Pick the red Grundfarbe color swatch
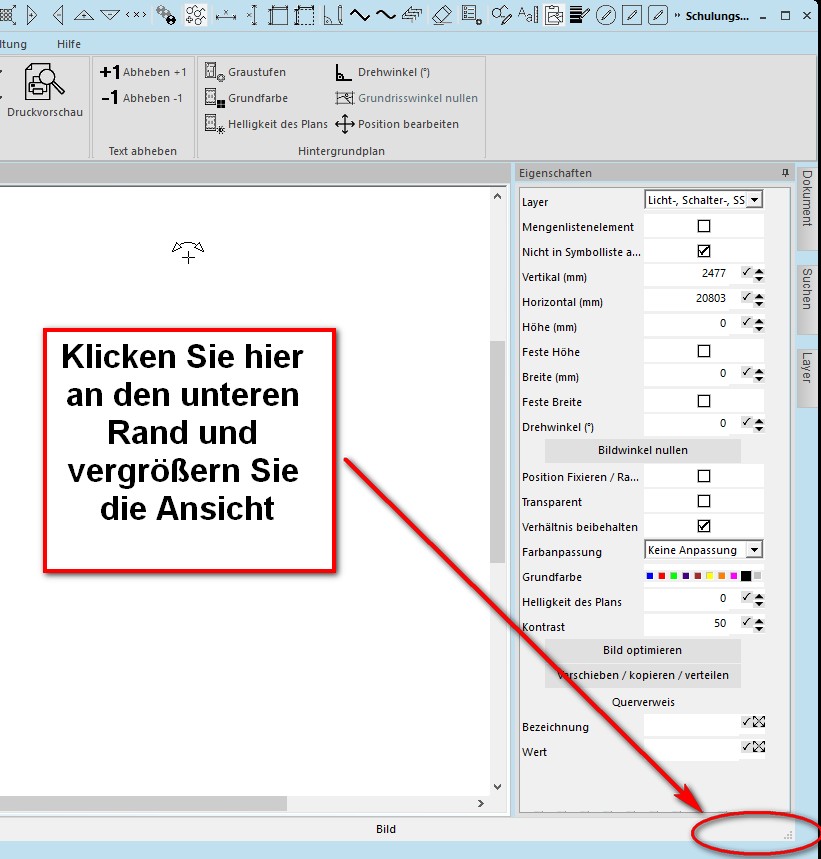Viewport: 821px width, 859px height. 662,576
